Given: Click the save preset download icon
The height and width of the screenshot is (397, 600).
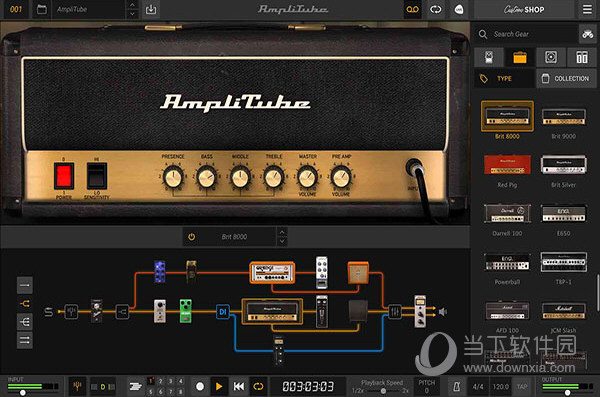Looking at the screenshot, I should pyautogui.click(x=151, y=9).
